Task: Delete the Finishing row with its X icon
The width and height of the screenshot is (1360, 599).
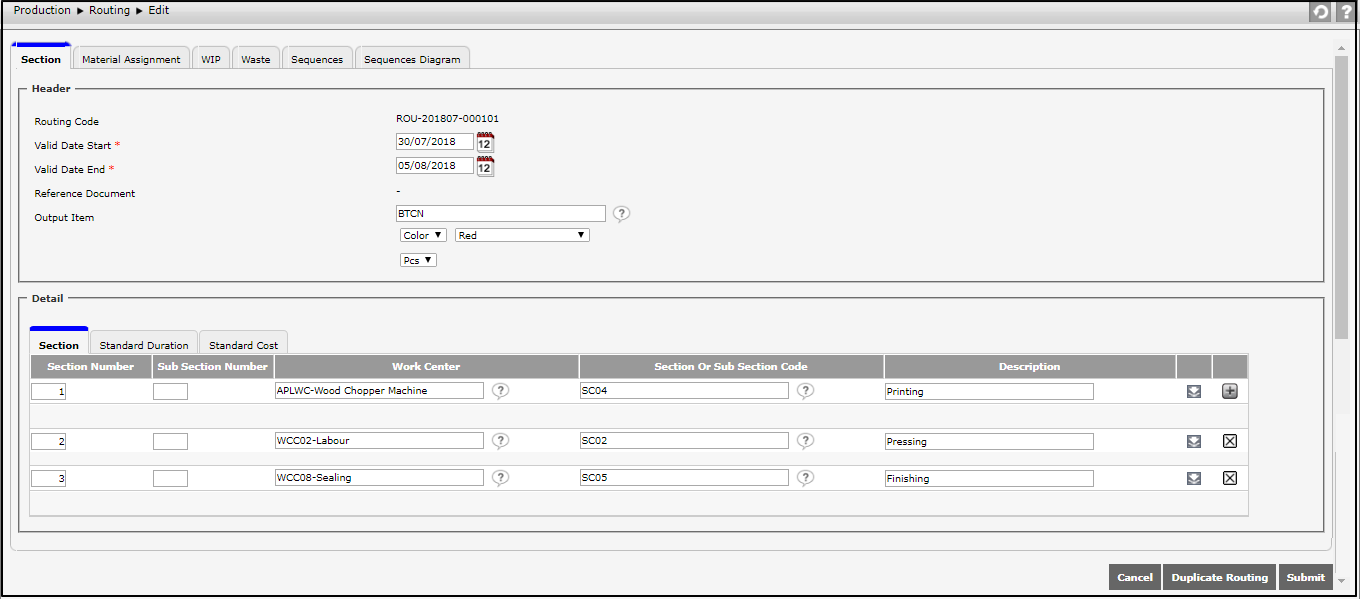Action: tap(1230, 478)
